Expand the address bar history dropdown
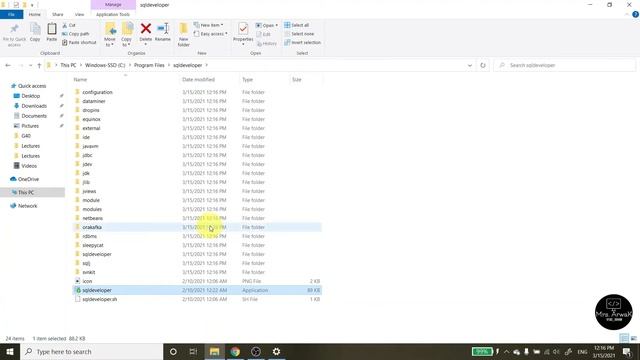The image size is (640, 360). click(470, 65)
